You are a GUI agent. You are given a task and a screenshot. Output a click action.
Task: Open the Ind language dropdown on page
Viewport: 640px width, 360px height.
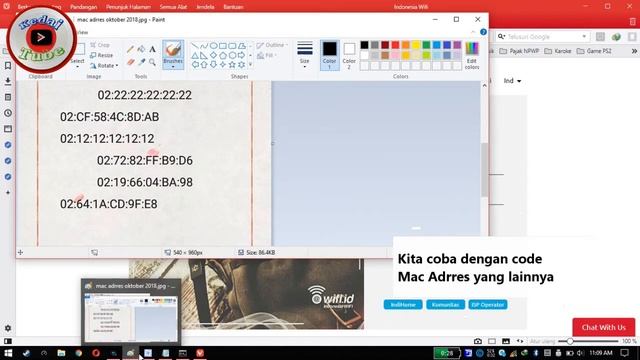click(512, 81)
